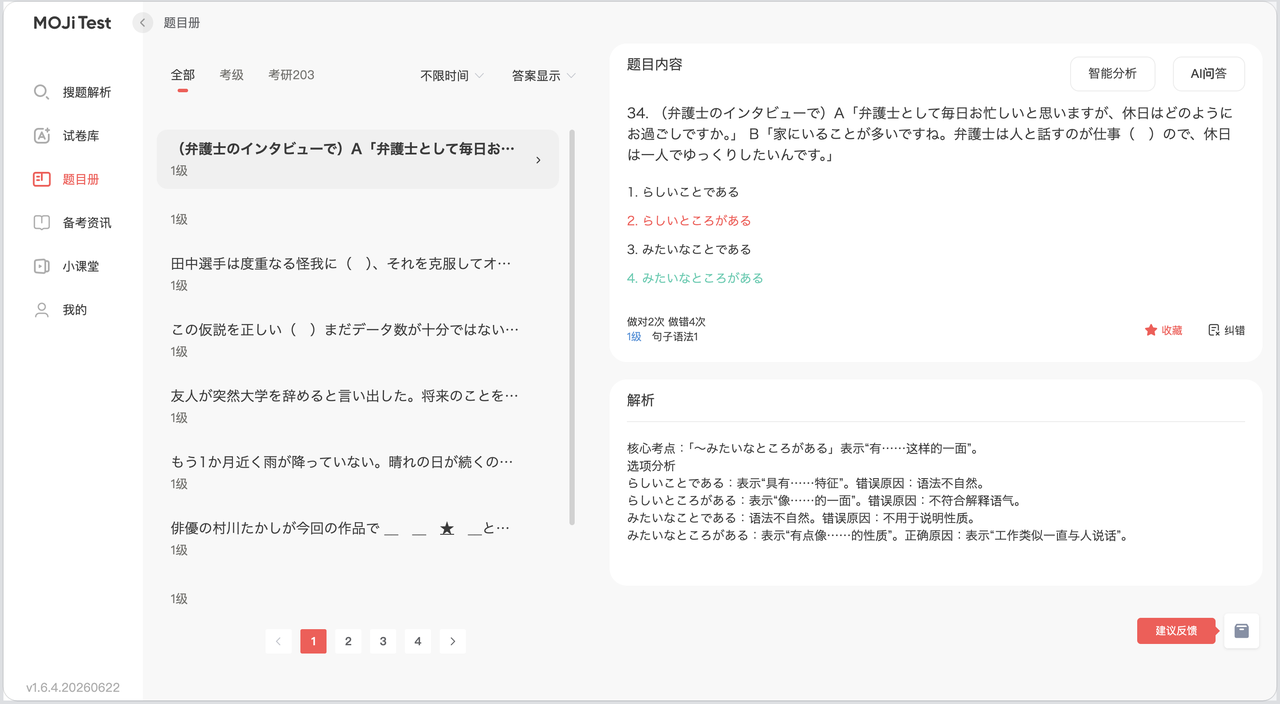
Task: Click the 试卷库 sidebar icon
Action: [41, 136]
